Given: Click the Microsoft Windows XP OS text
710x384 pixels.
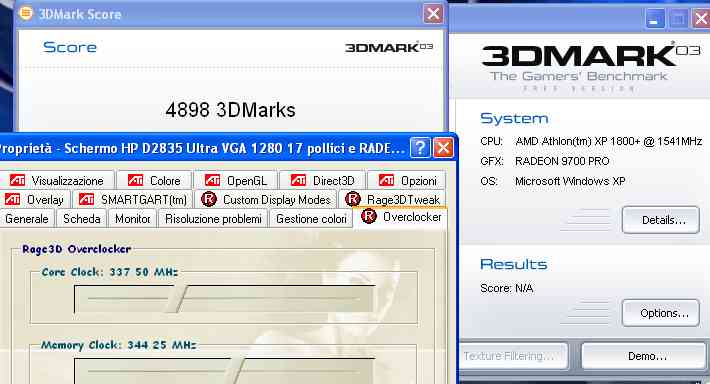Looking at the screenshot, I should click(x=570, y=181).
